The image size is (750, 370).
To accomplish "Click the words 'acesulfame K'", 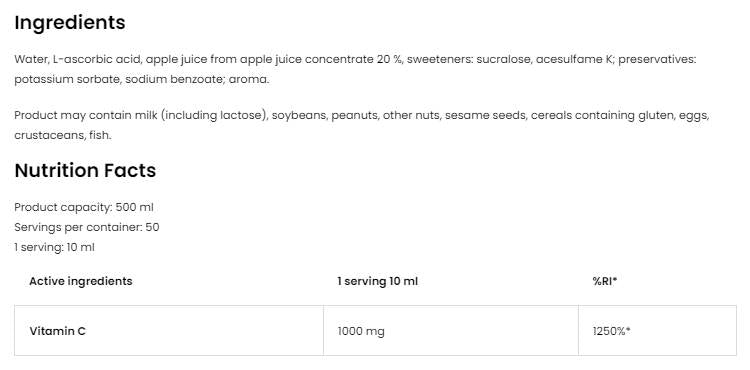I will [x=574, y=59].
